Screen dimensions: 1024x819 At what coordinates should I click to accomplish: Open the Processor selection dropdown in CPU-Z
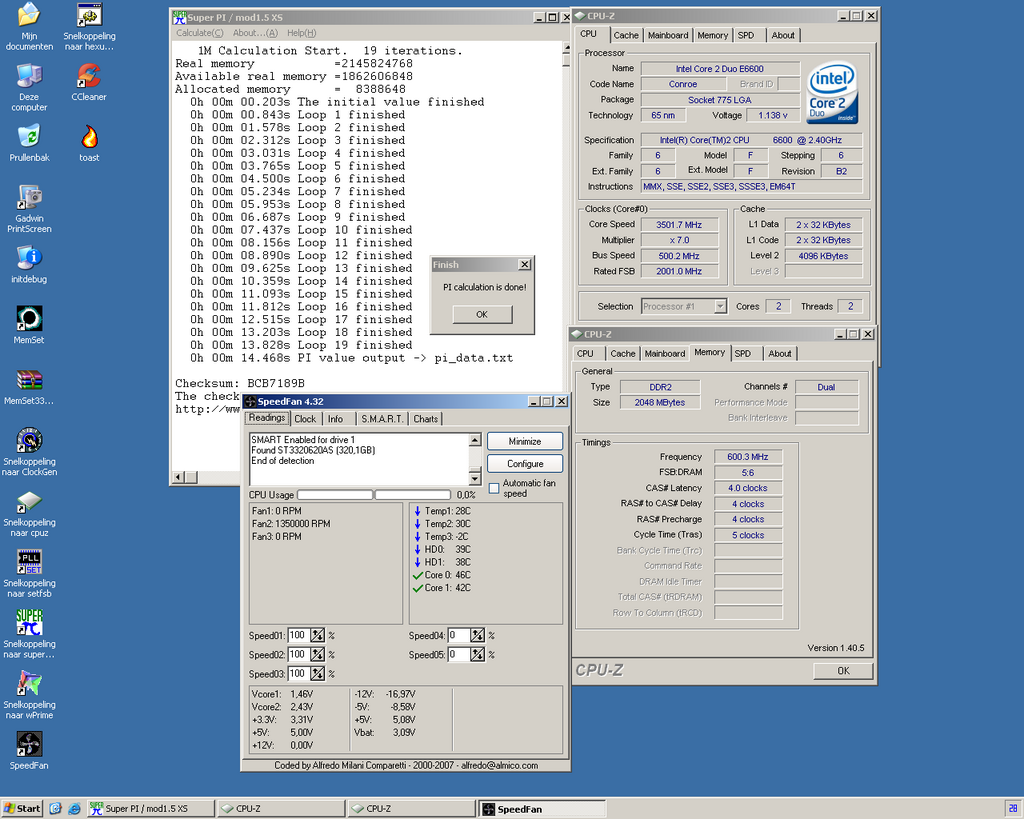720,306
